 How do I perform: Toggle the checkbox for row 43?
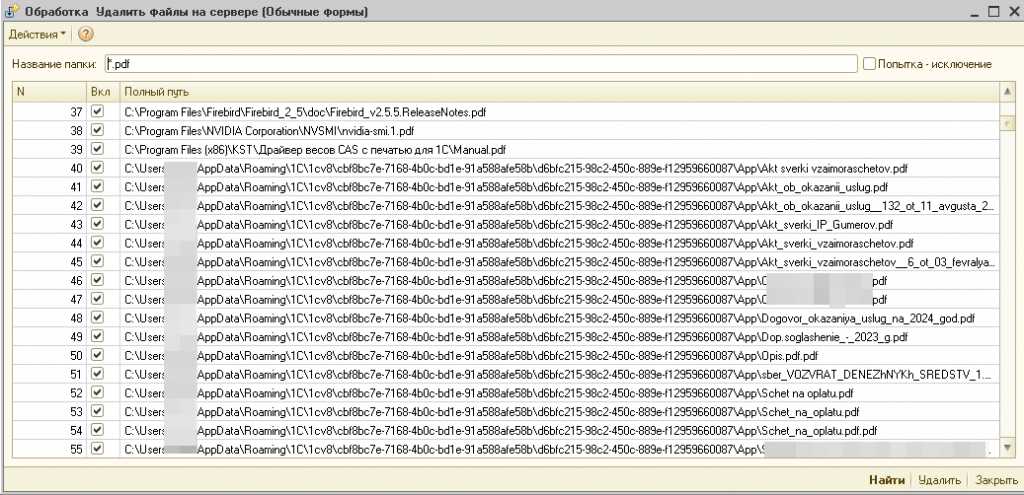(97, 224)
